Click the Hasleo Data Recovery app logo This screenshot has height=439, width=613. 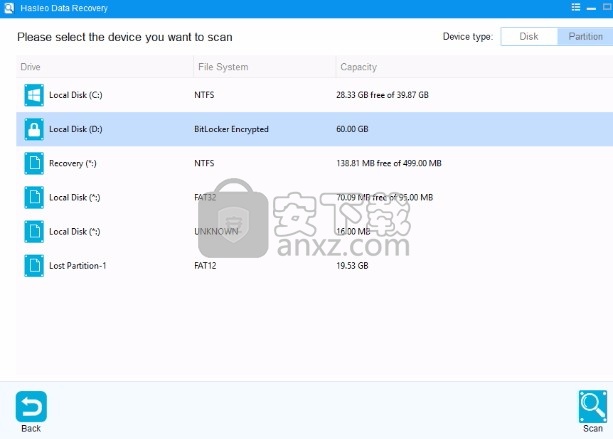pos(8,8)
